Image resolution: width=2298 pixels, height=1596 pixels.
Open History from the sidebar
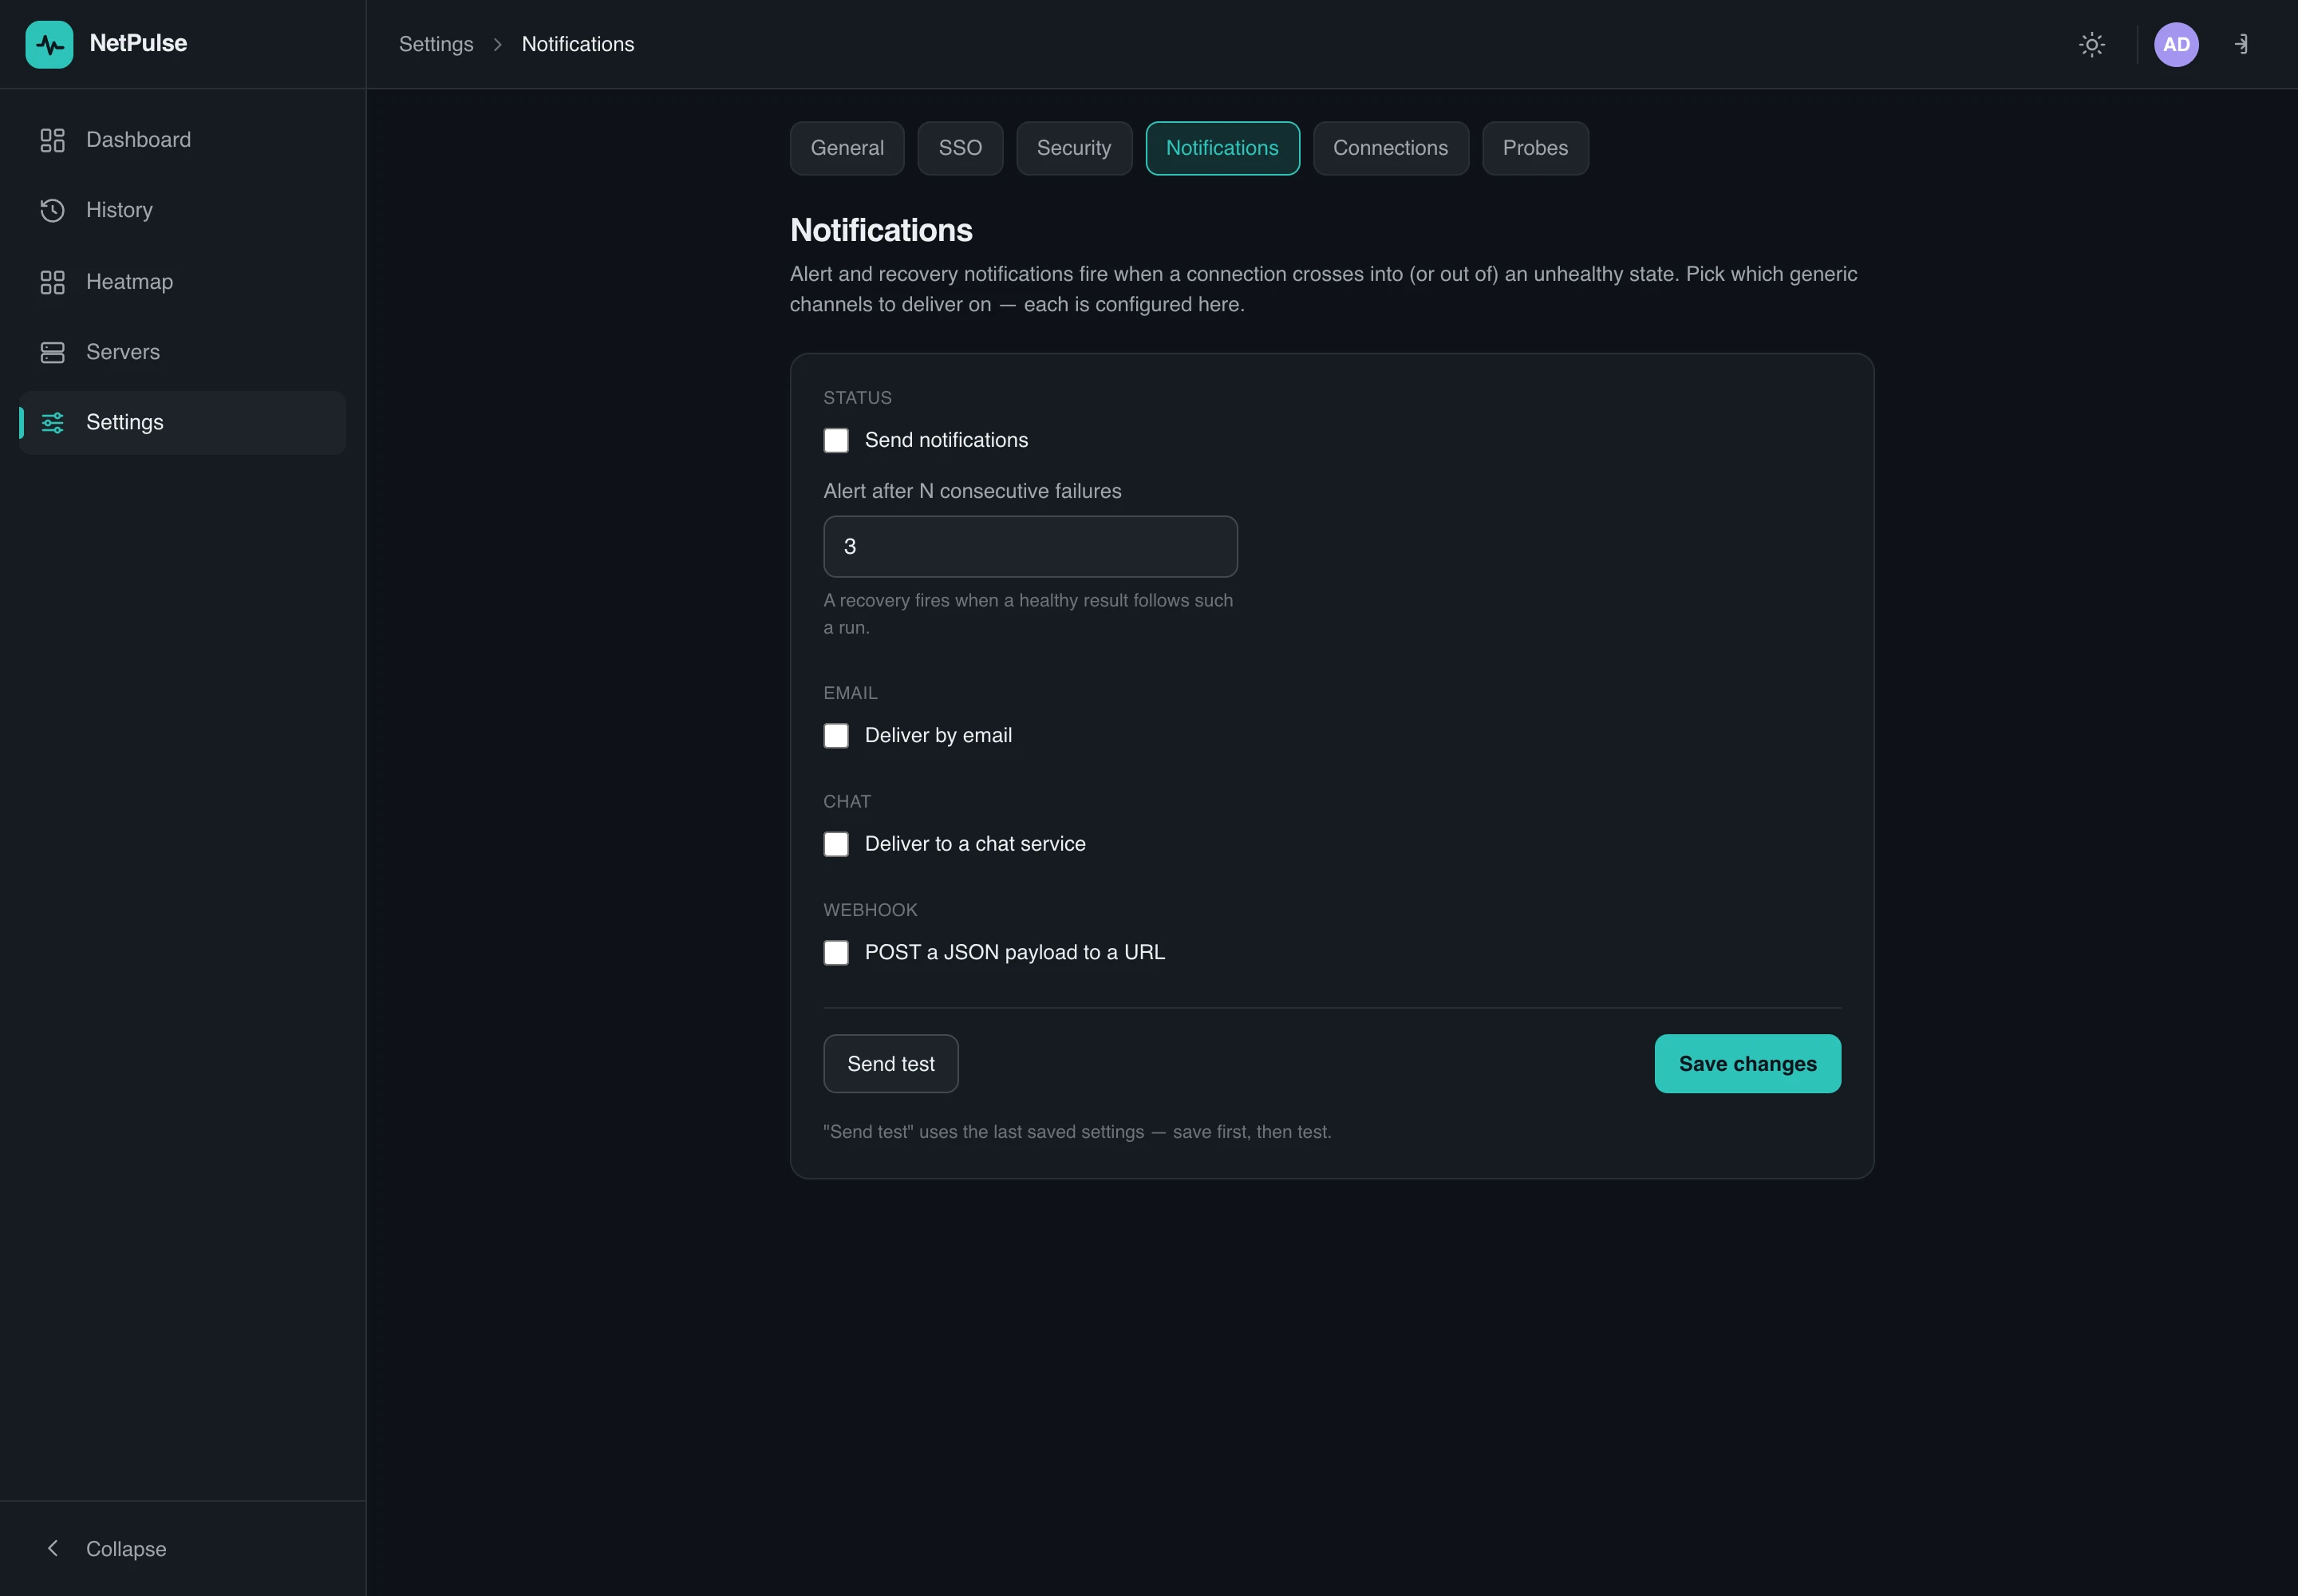[183, 210]
